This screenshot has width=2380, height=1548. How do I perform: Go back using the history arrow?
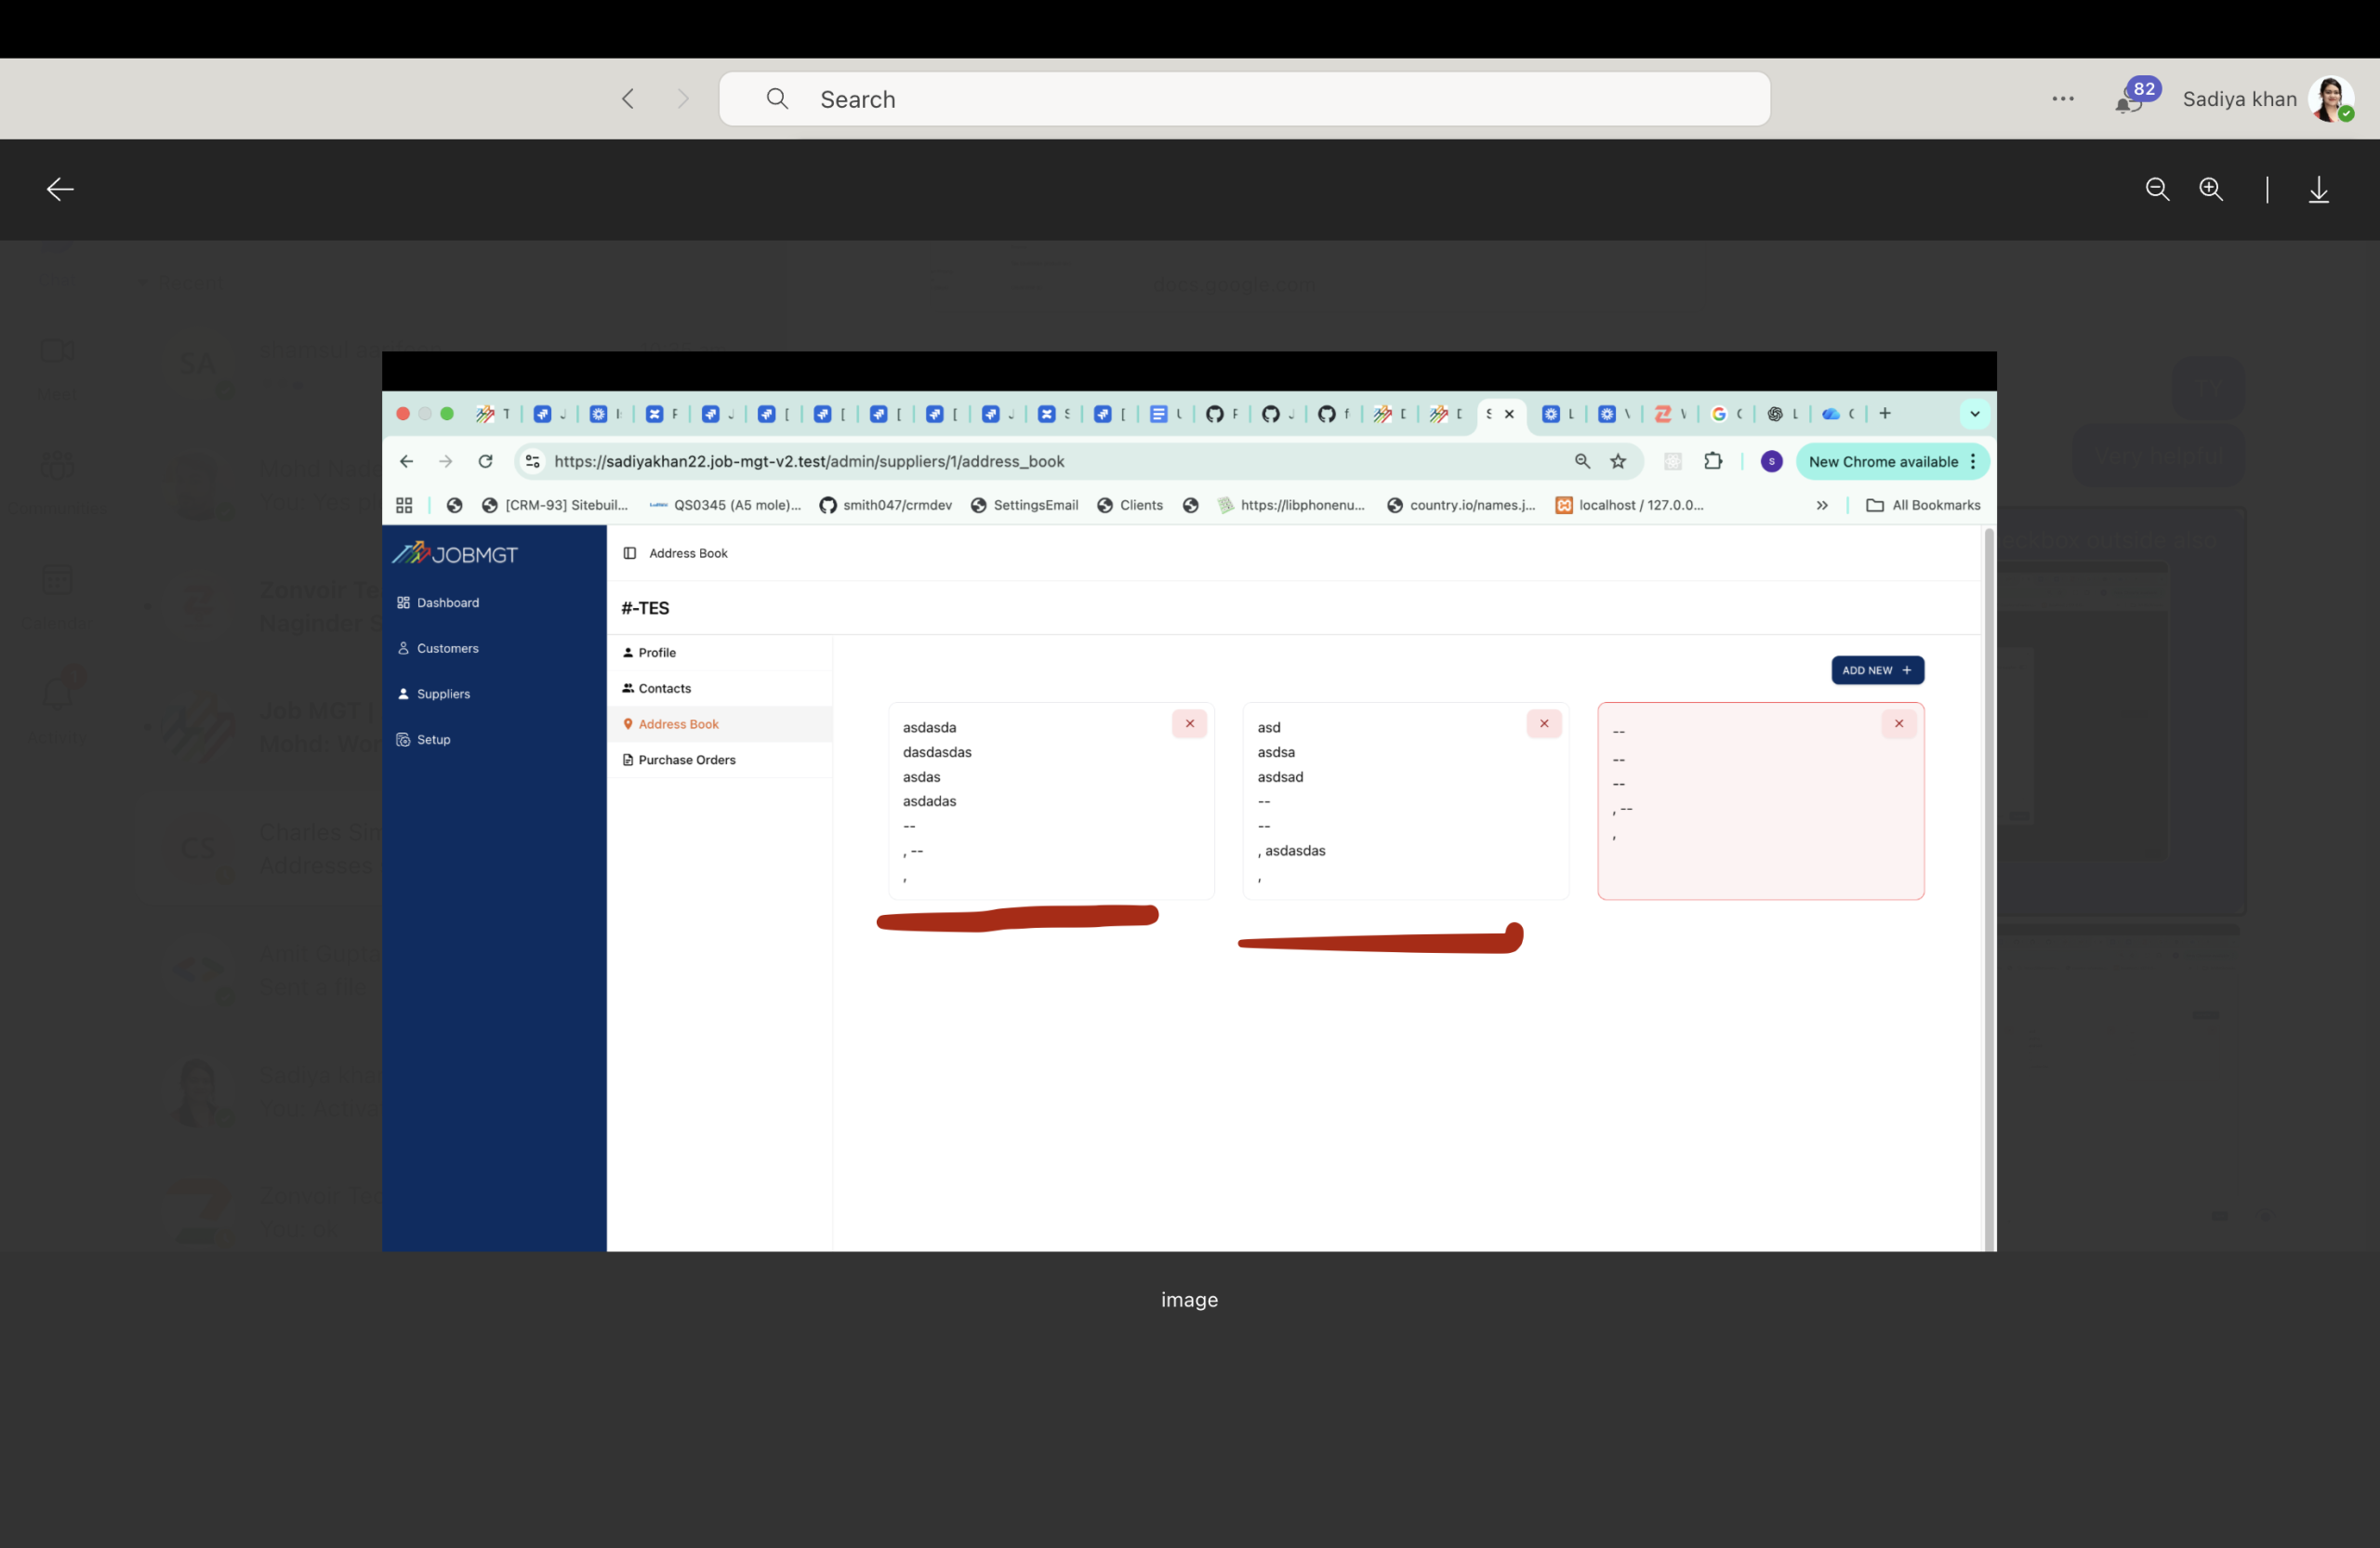pos(628,99)
